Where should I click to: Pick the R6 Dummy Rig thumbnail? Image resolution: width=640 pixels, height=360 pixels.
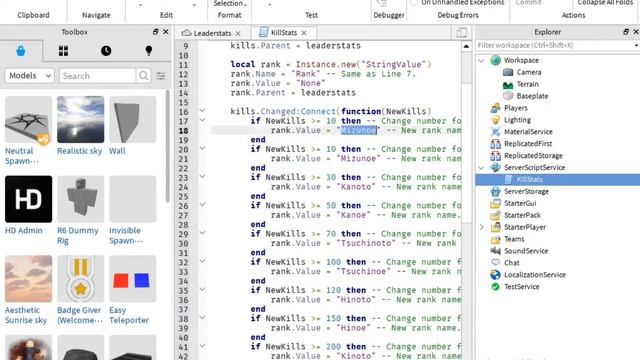[80, 199]
